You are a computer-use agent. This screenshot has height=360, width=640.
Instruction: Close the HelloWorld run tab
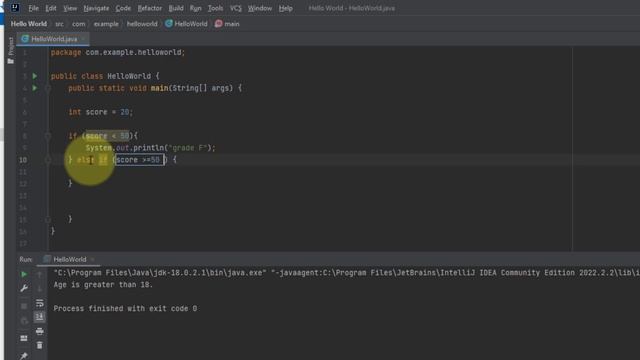pos(93,259)
